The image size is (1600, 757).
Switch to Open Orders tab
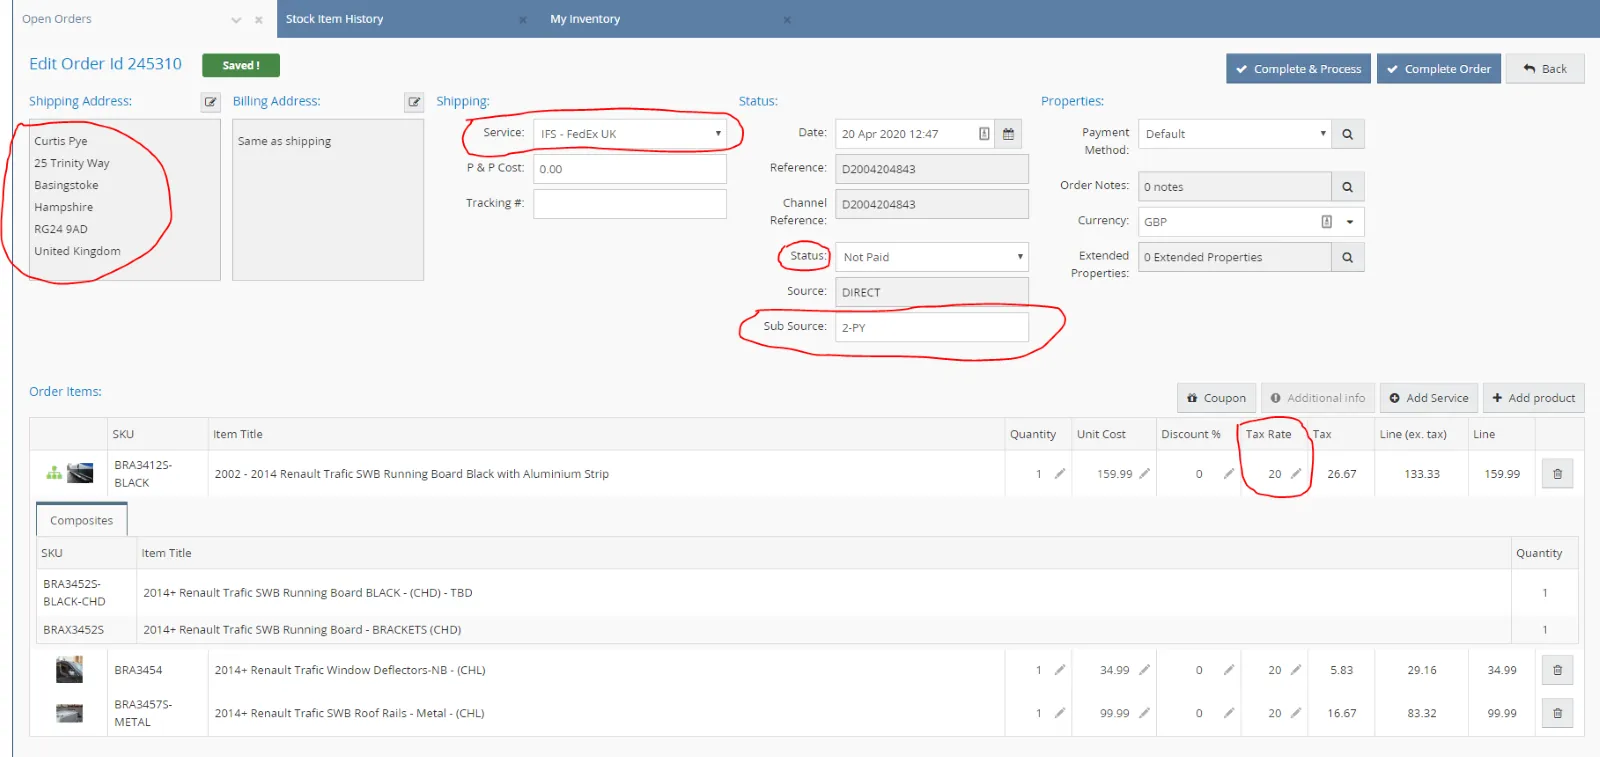(x=57, y=19)
